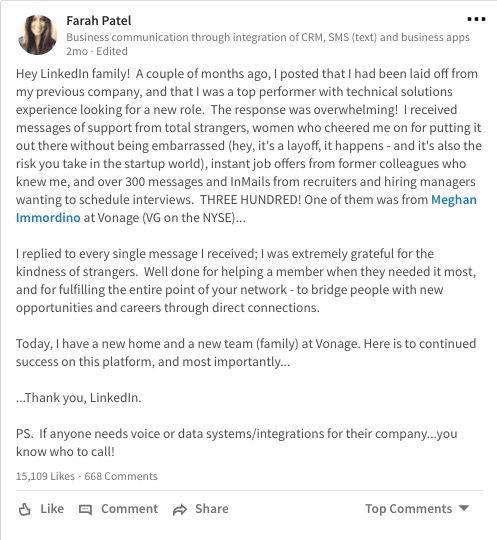
Task: Open Meghan Immordino's profile link
Action: pyautogui.click(x=454, y=200)
